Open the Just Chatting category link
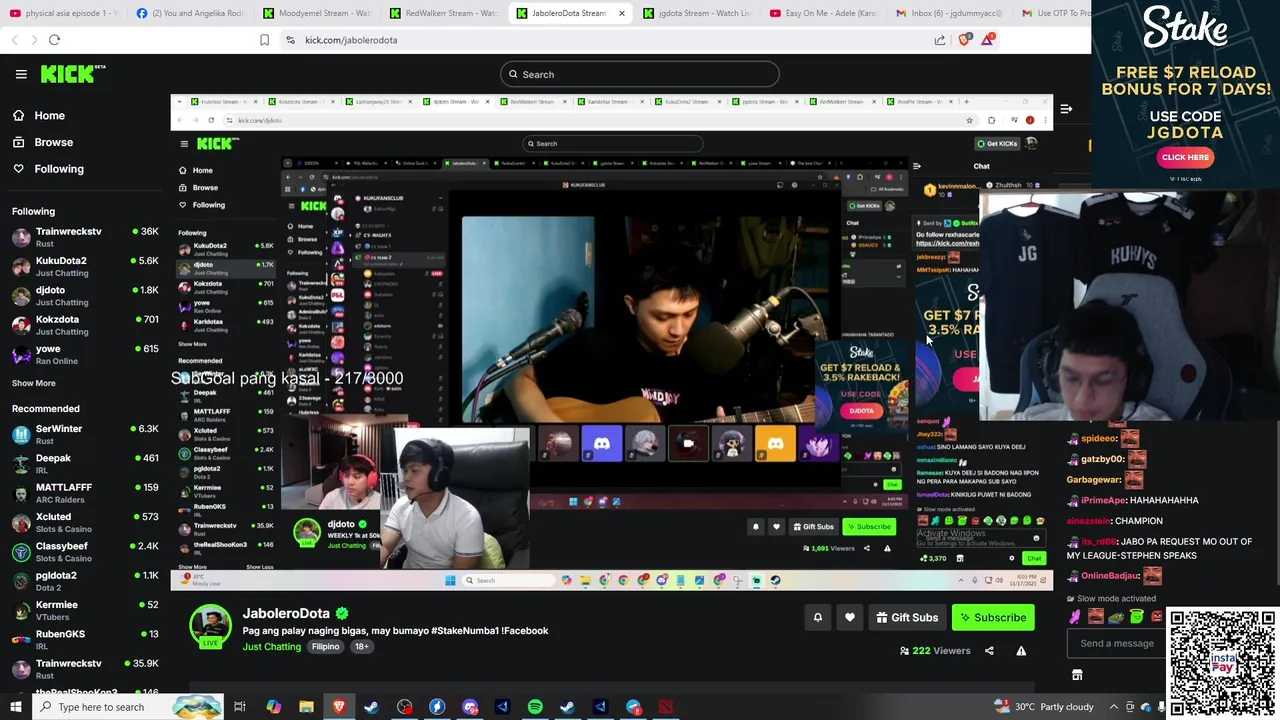 pos(271,647)
